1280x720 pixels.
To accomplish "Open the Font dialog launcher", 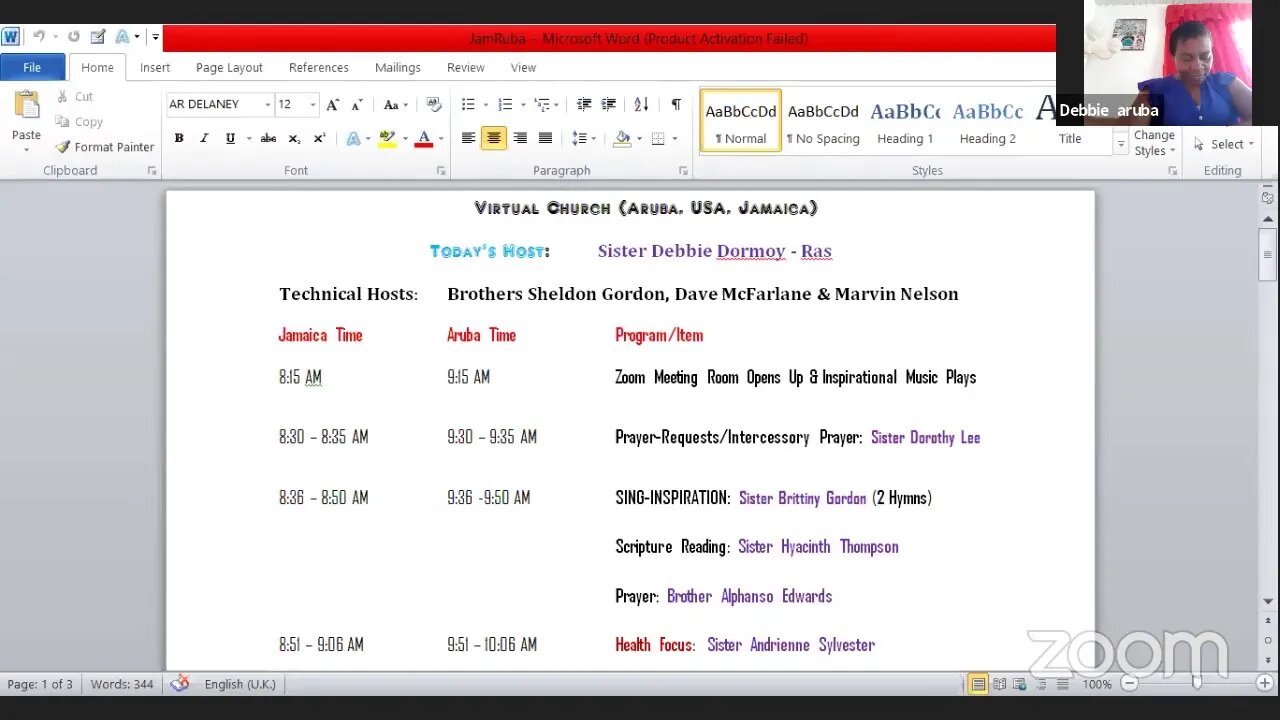I will click(x=441, y=171).
